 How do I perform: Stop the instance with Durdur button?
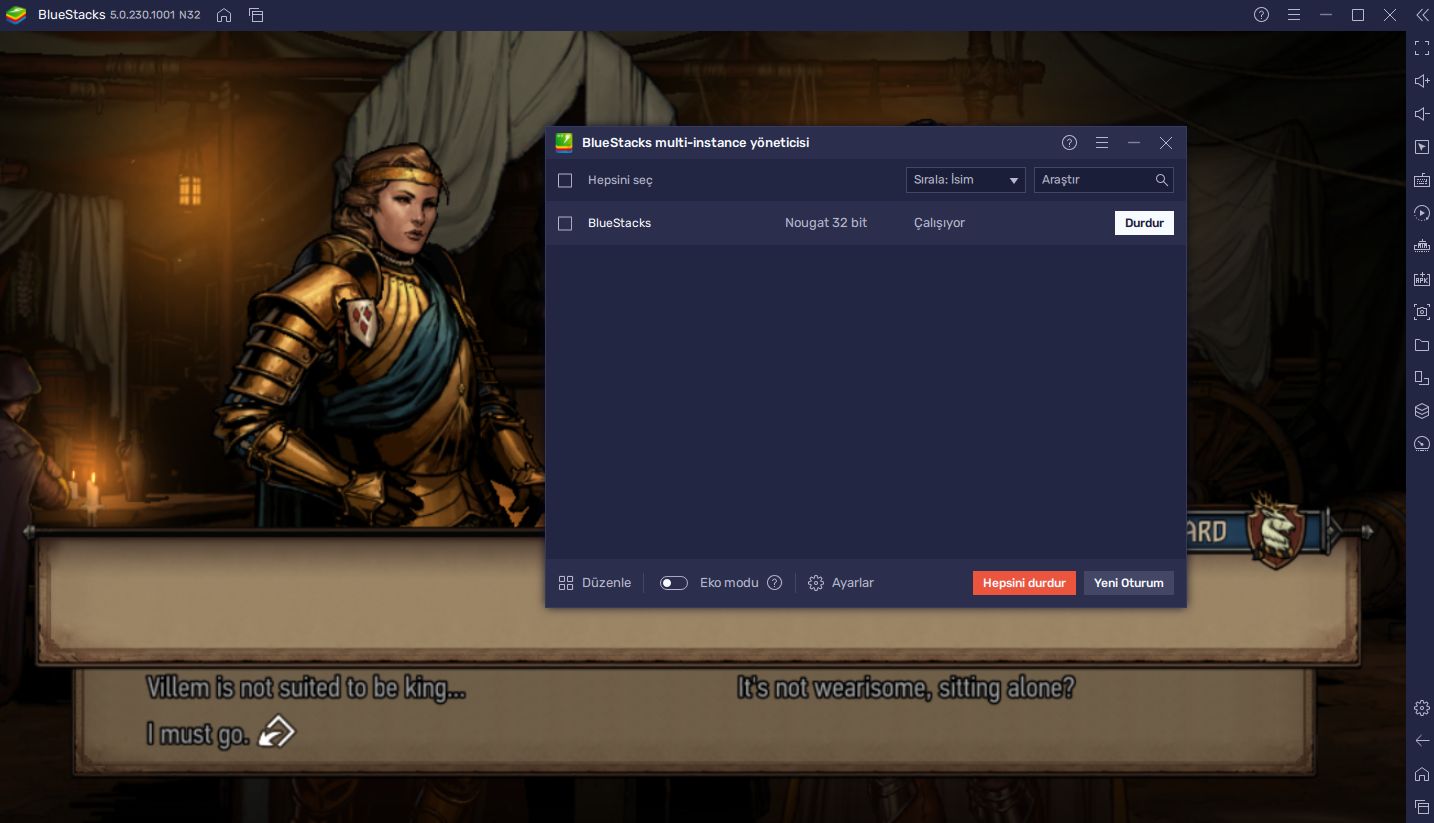(1144, 223)
